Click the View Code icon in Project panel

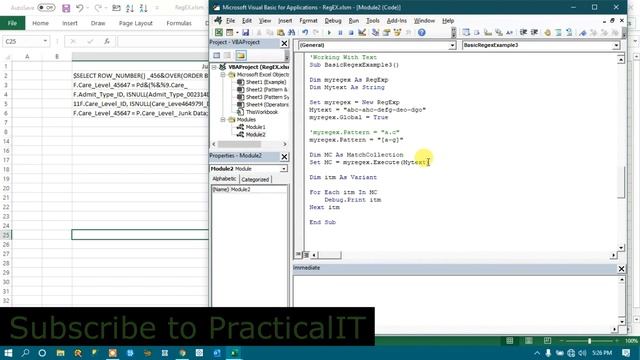tap(216, 56)
